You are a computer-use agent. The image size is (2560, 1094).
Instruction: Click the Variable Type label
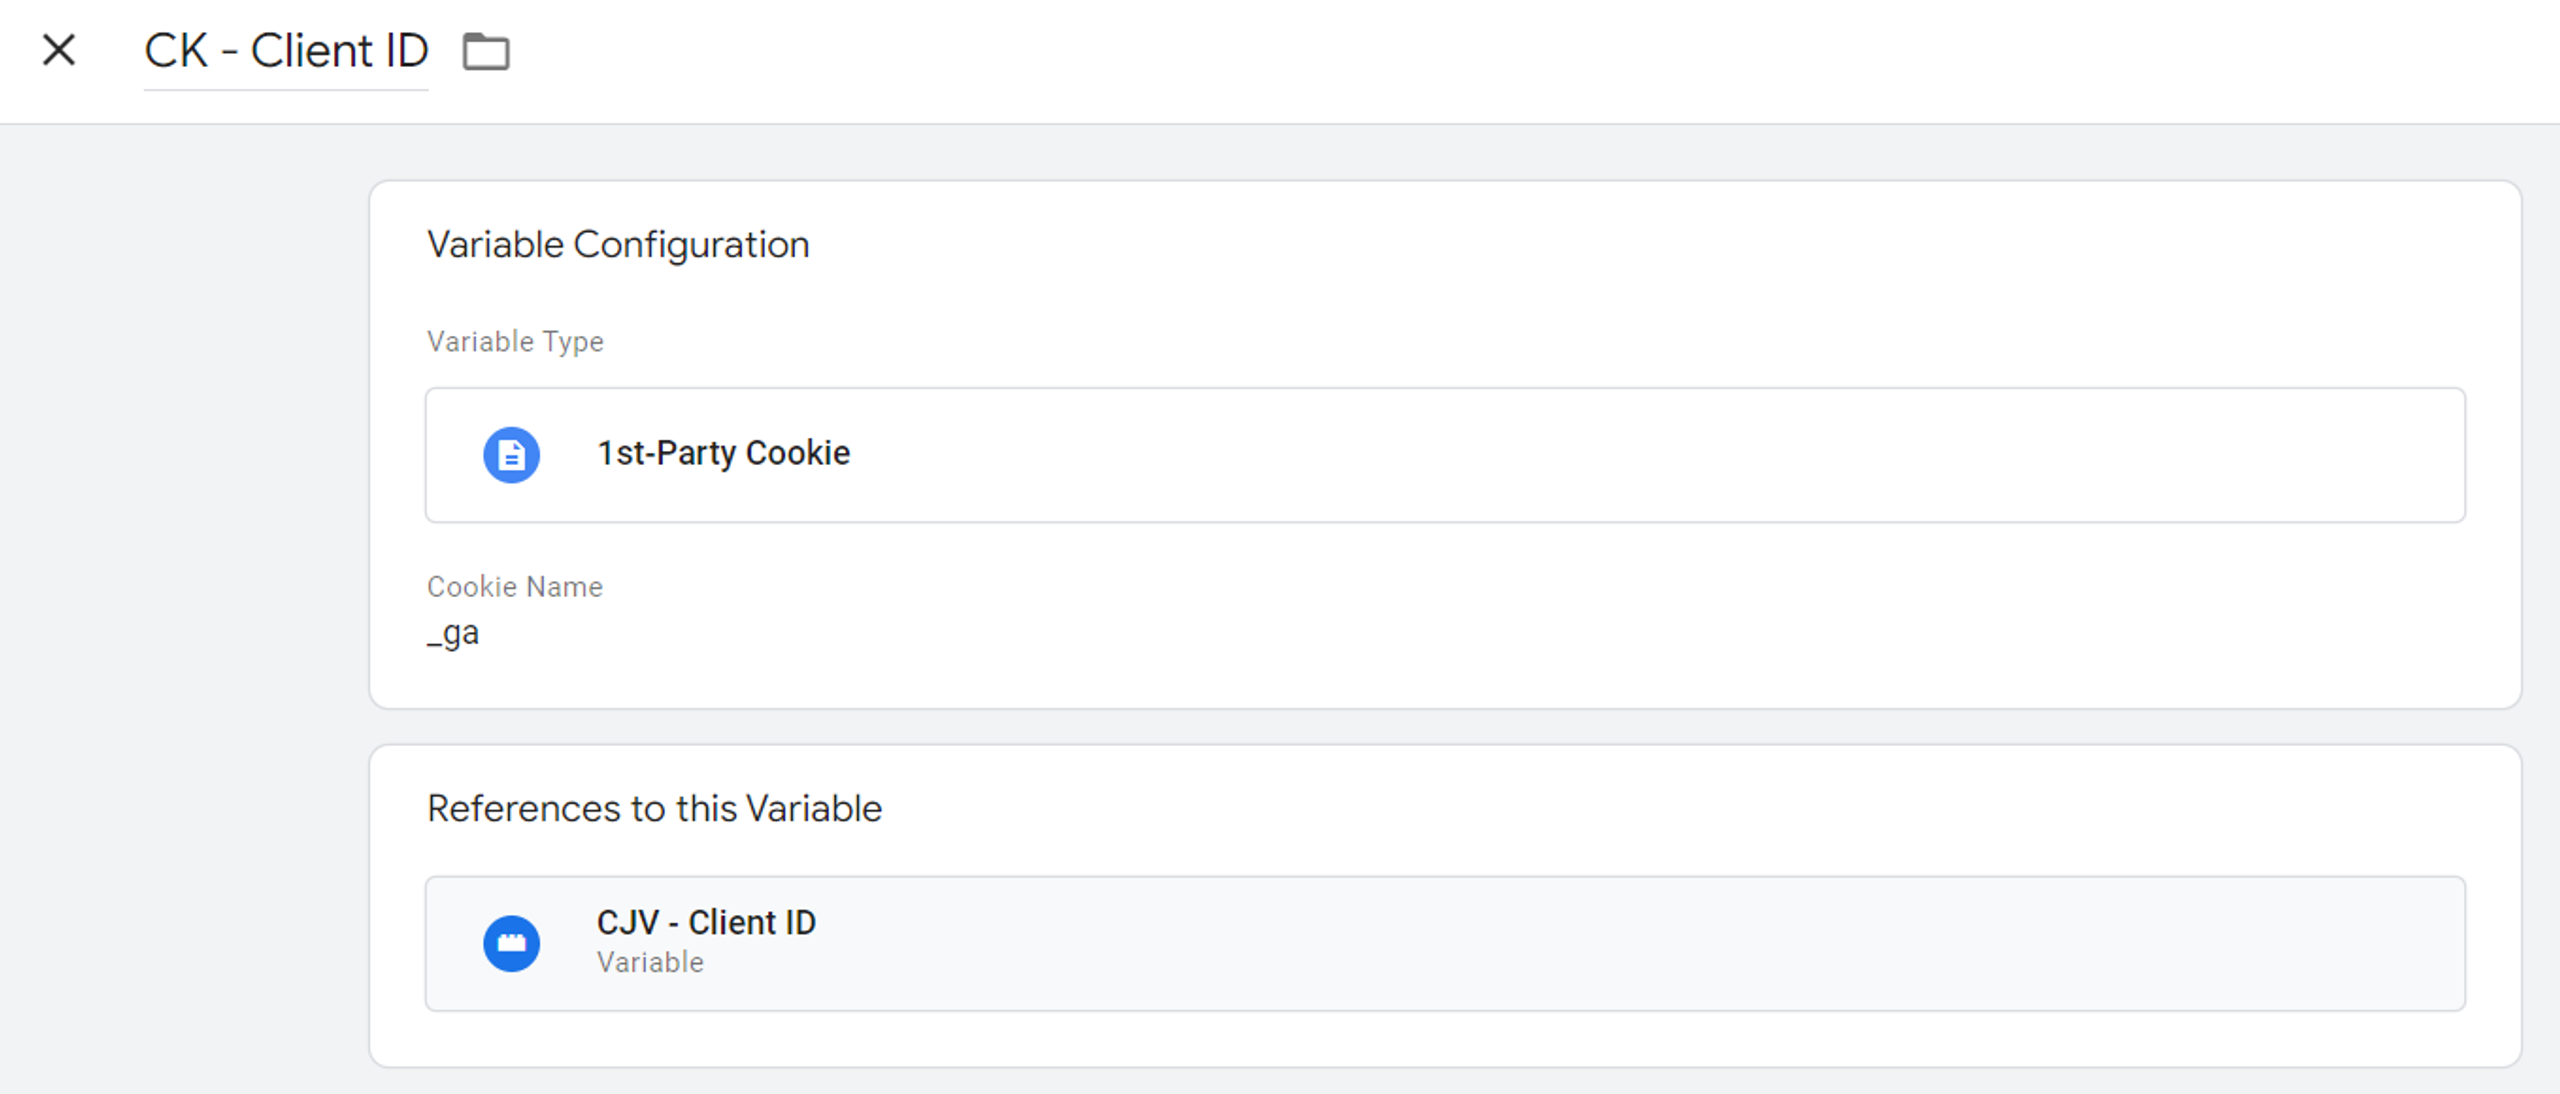(516, 340)
